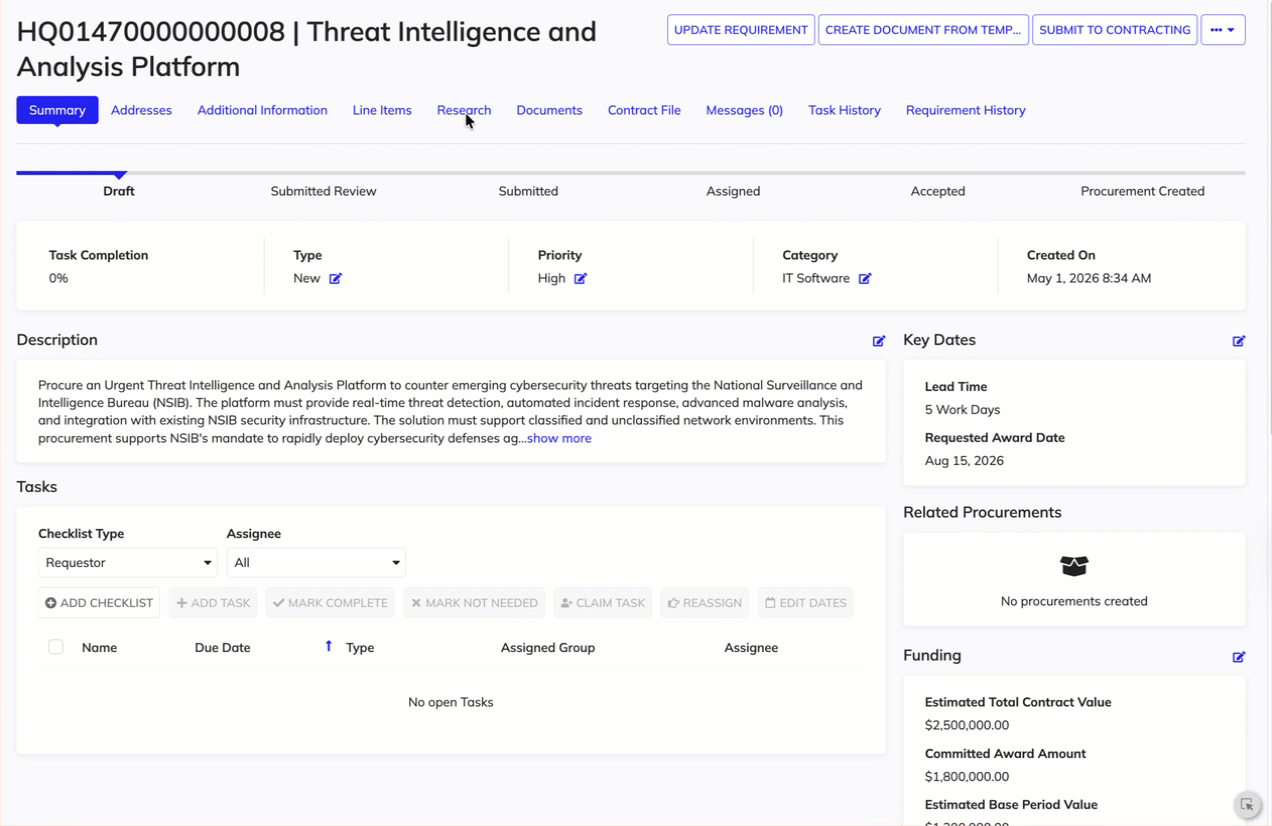The width and height of the screenshot is (1272, 826).
Task: Open the Additional Information tab
Action: (262, 110)
